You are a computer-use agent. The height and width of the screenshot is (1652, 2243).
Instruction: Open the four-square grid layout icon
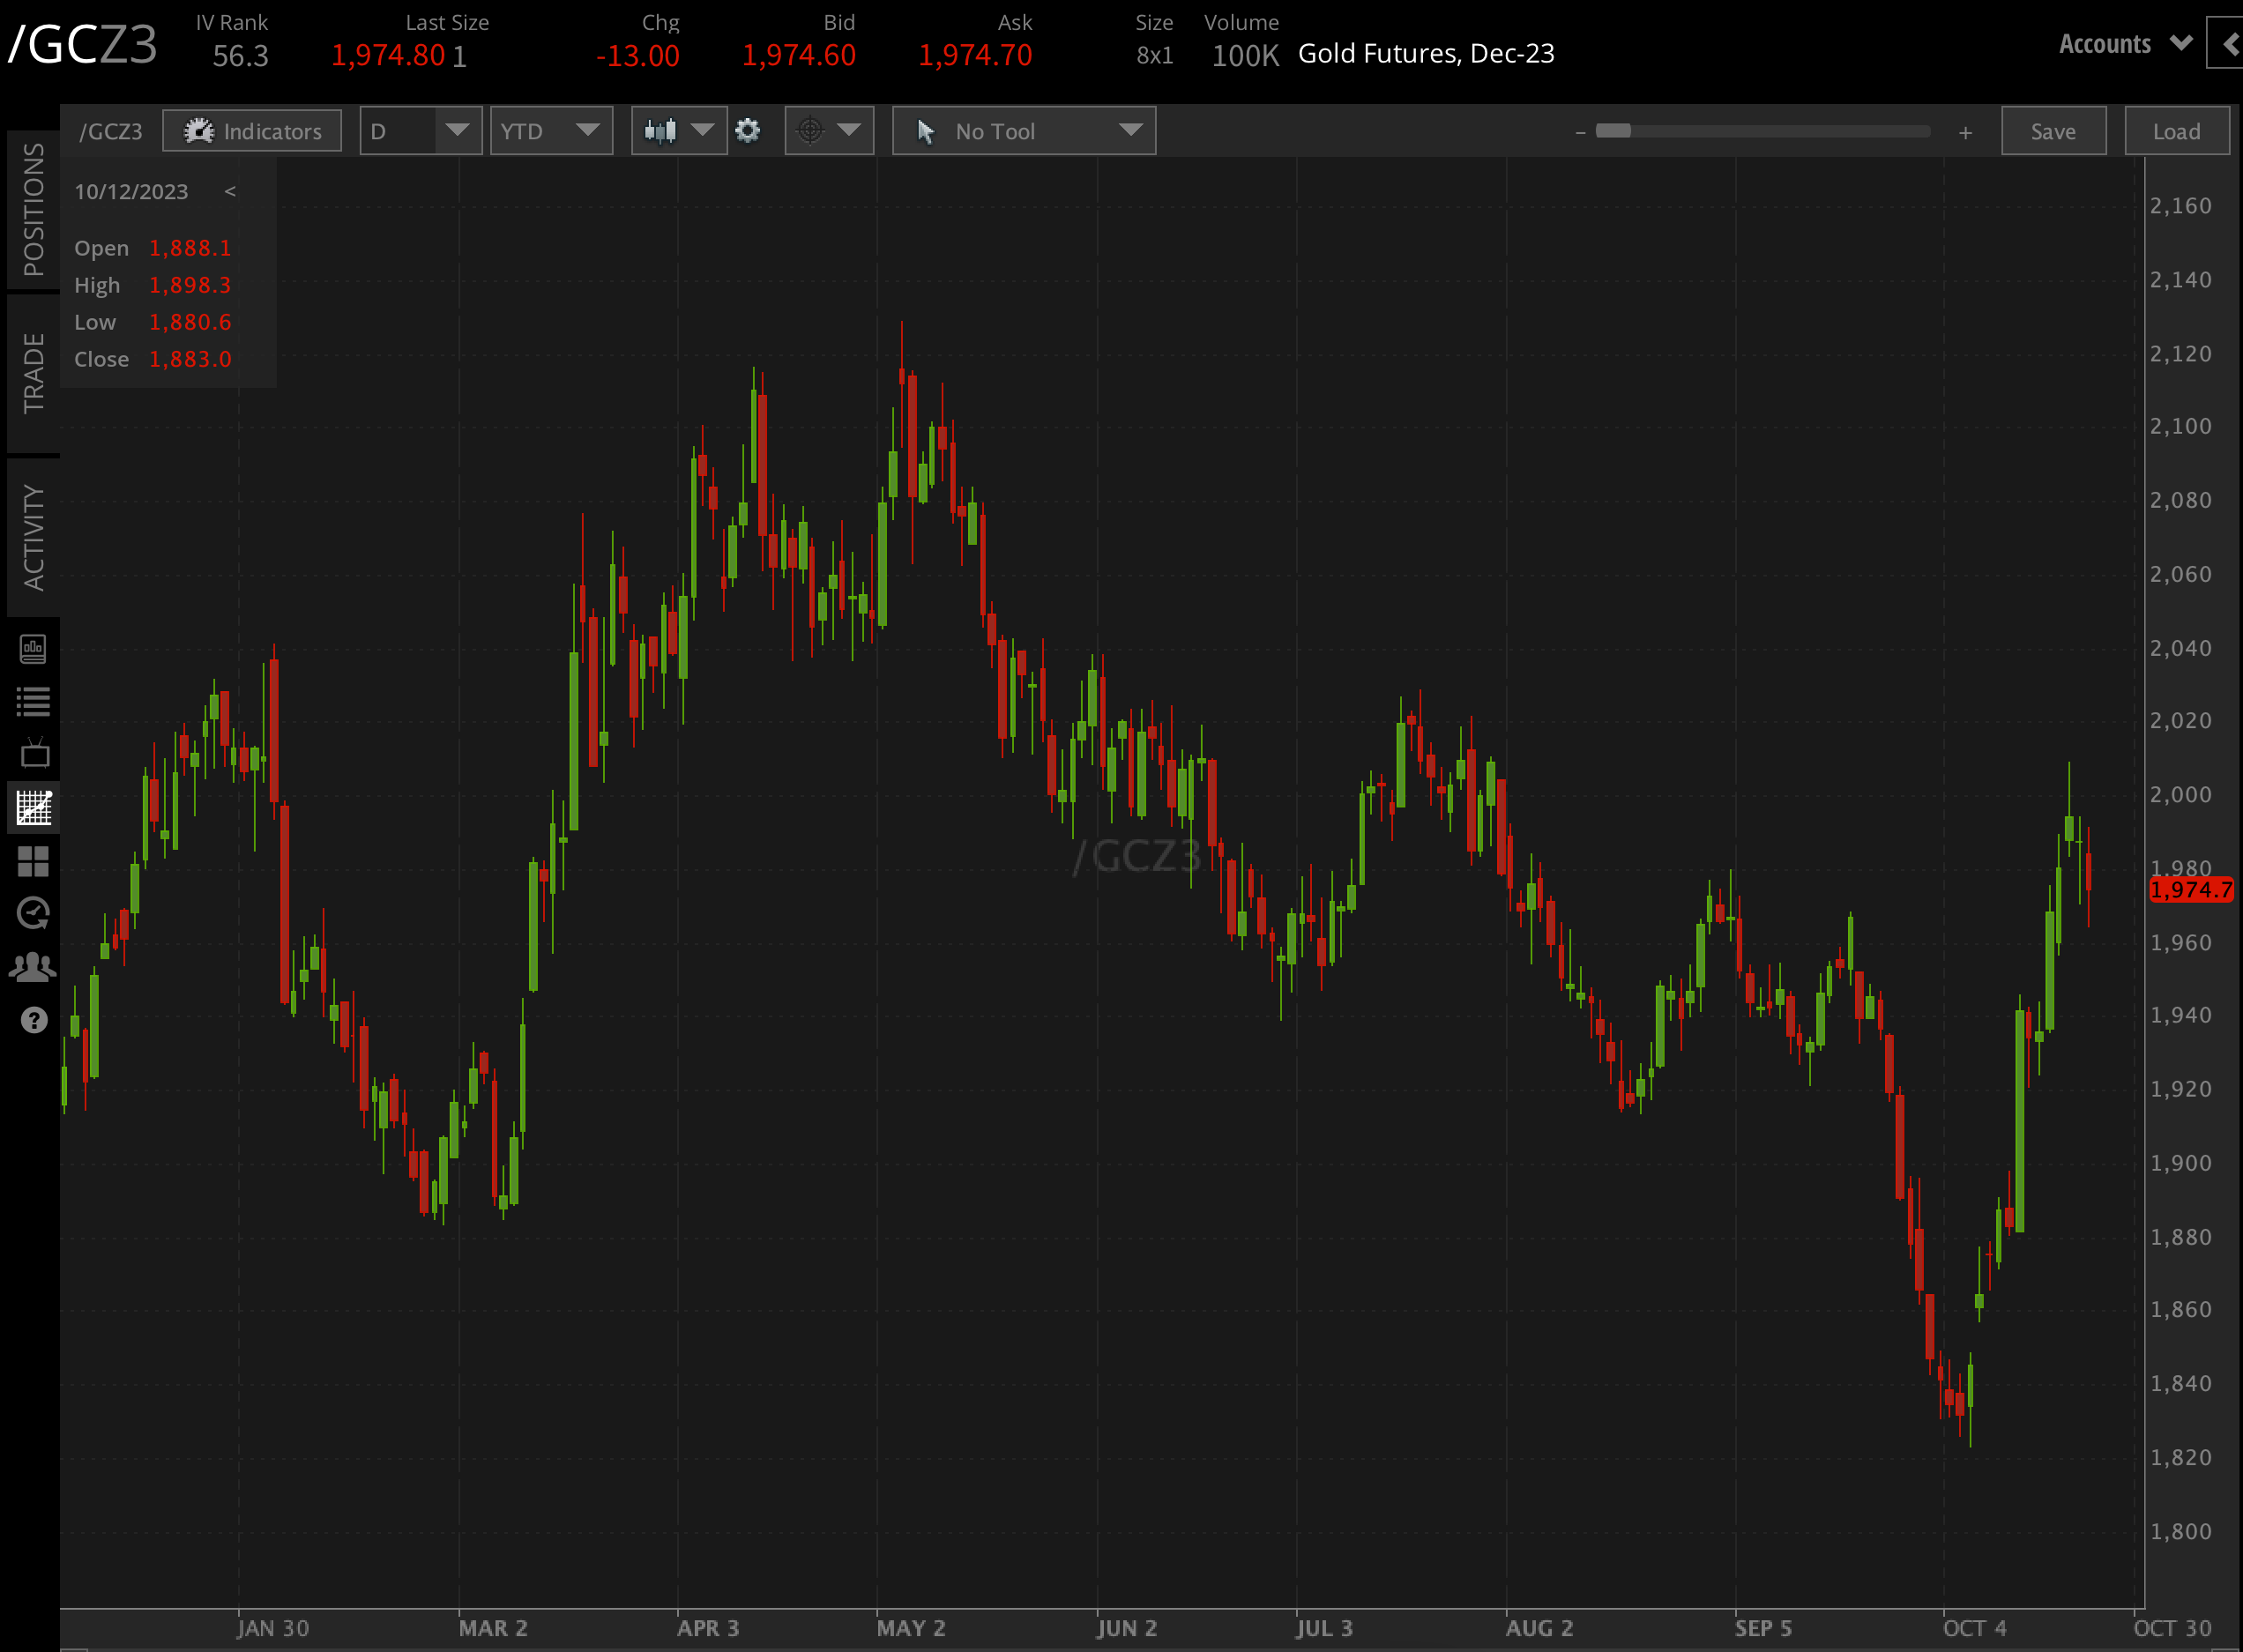(33, 861)
